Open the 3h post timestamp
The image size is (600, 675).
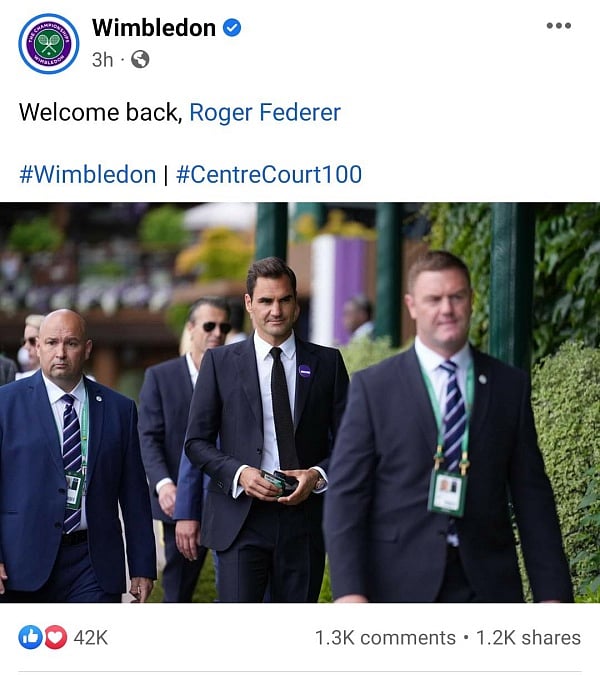(102, 60)
